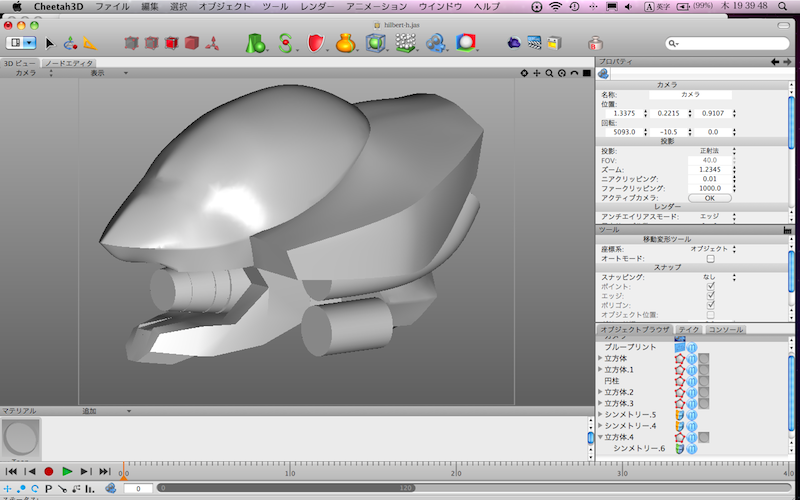
Task: Toggle the オートモード checkbox
Action: click(711, 258)
